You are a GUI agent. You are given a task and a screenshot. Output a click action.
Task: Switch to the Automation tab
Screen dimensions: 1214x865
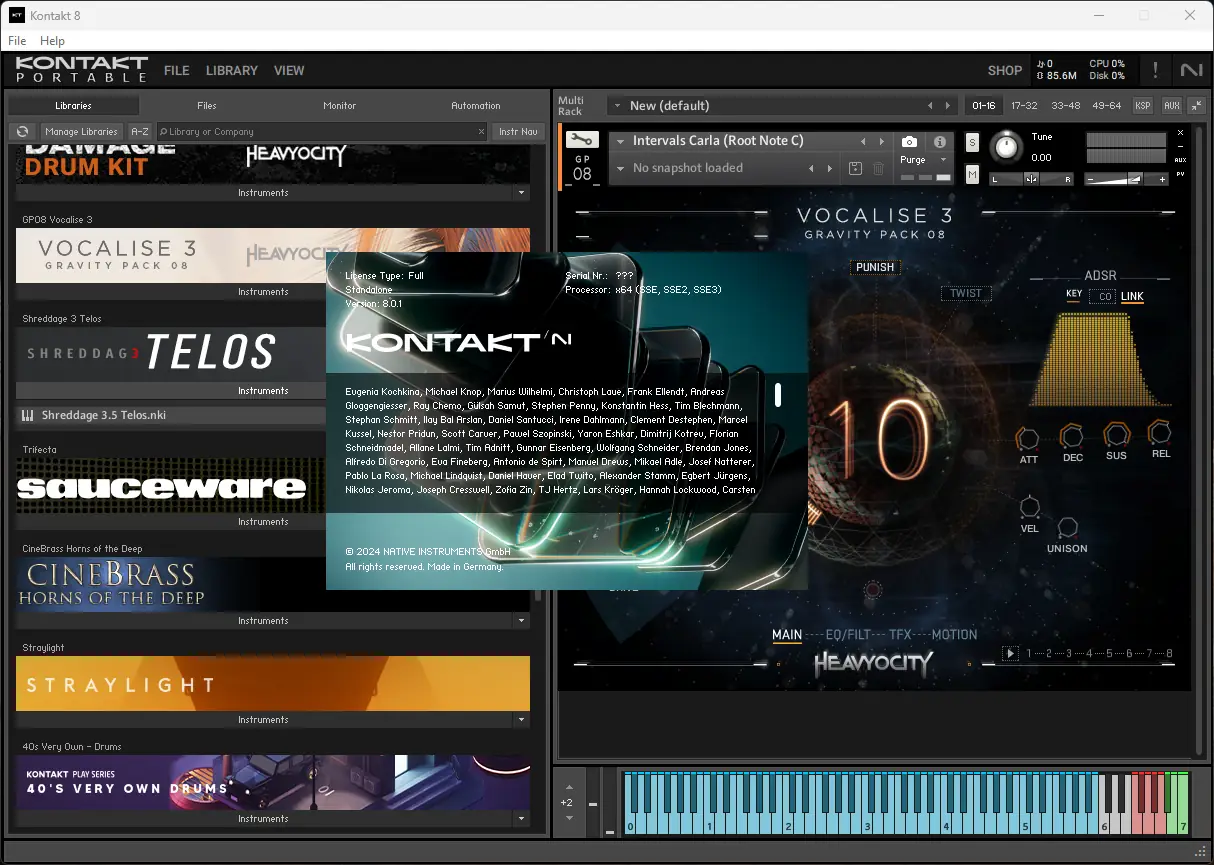coord(476,105)
